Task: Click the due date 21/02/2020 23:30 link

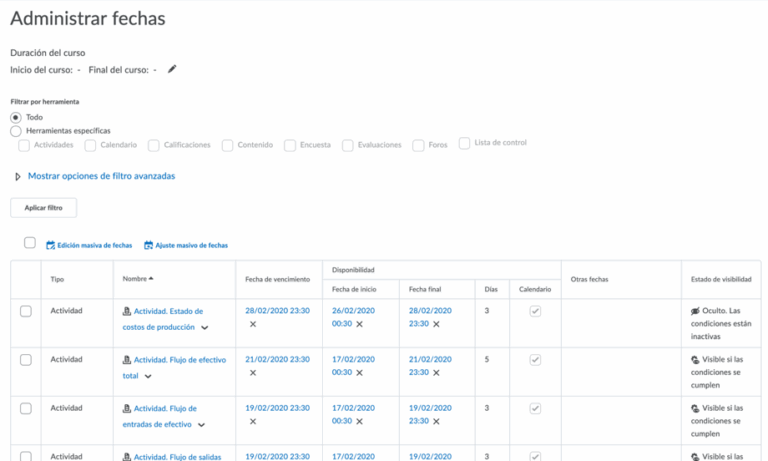Action: click(x=277, y=359)
